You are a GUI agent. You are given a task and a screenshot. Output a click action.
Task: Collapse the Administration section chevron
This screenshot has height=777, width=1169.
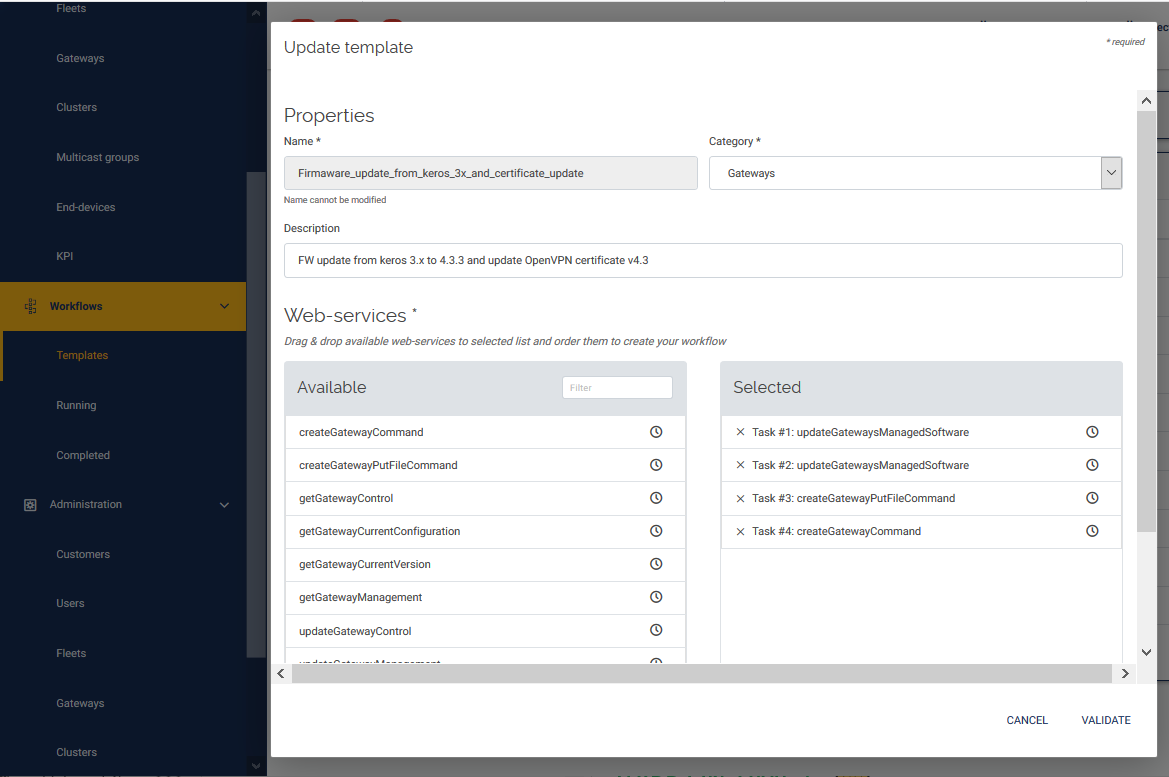coord(224,505)
